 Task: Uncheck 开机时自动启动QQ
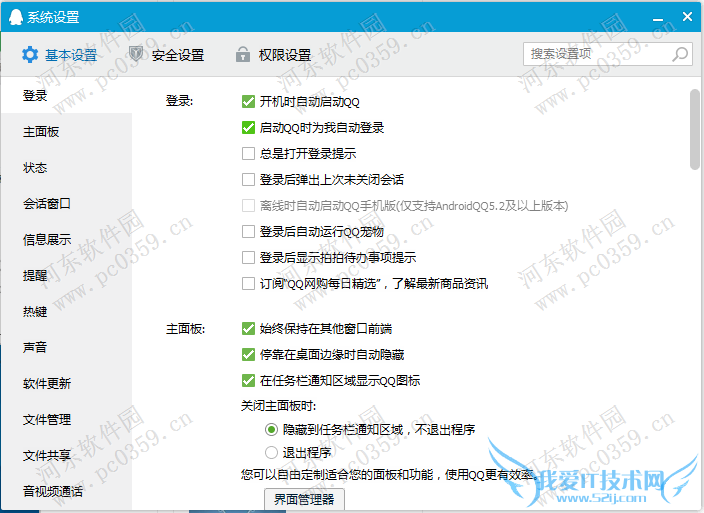pos(248,101)
